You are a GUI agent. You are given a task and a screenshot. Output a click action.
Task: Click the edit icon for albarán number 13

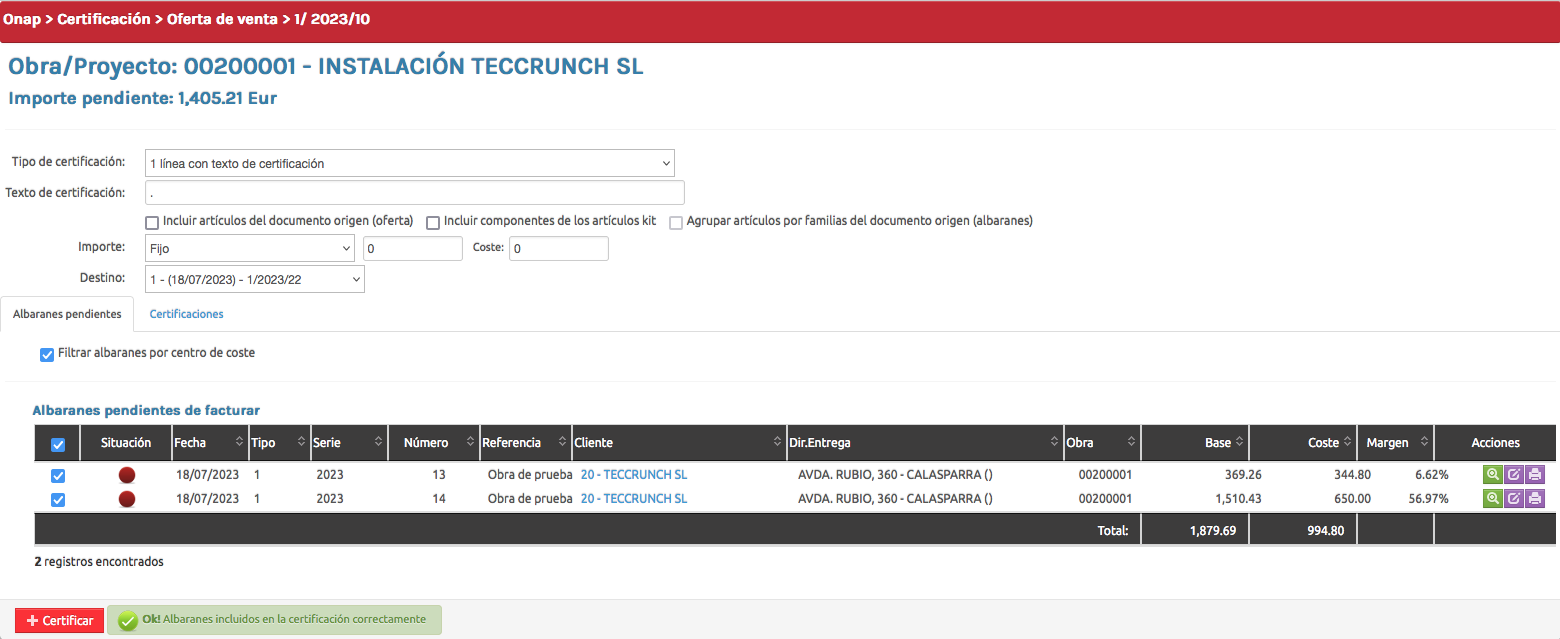1514,475
